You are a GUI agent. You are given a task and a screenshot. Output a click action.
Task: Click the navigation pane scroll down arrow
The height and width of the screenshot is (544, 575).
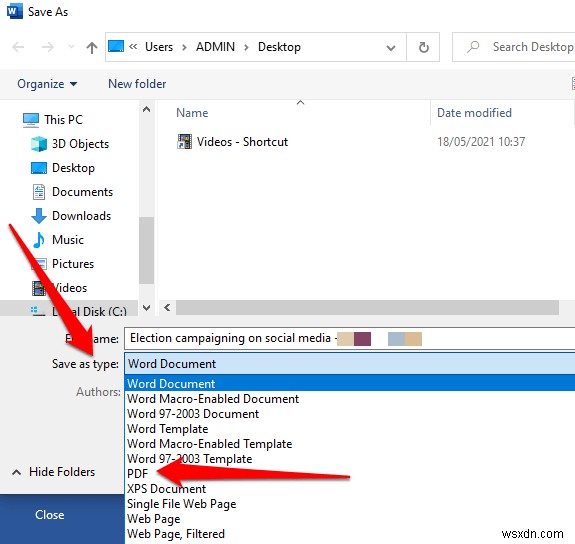(146, 308)
